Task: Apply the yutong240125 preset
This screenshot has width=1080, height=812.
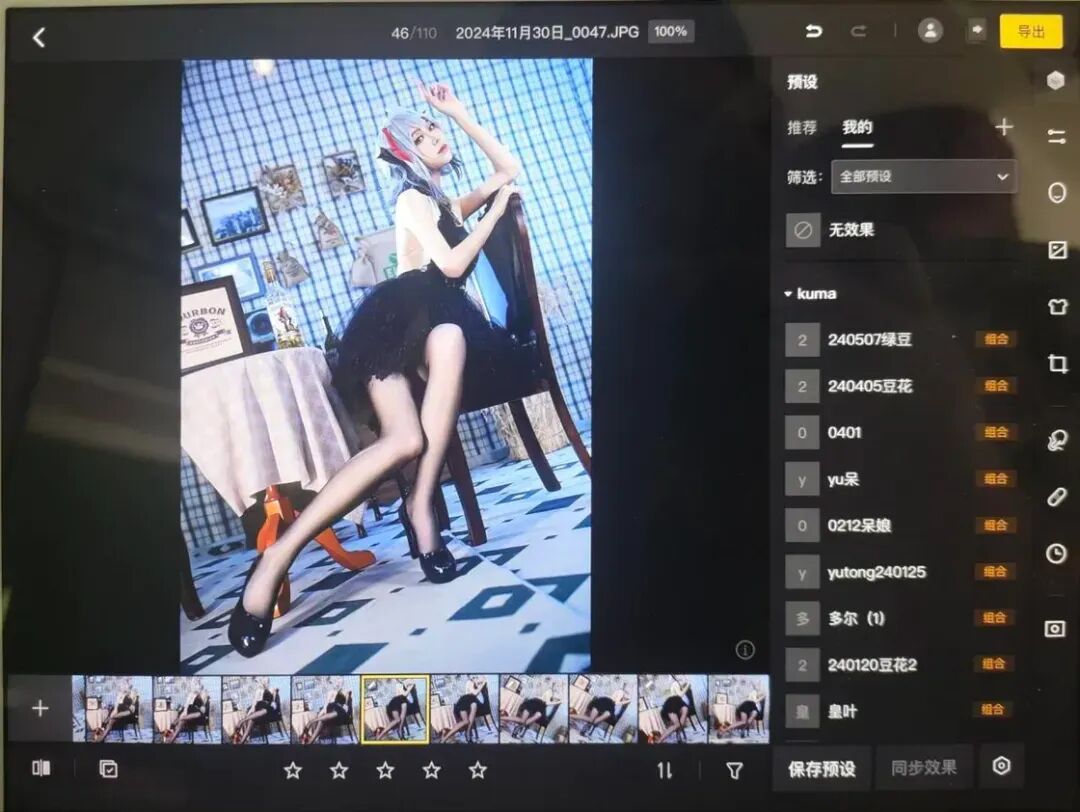Action: click(900, 572)
